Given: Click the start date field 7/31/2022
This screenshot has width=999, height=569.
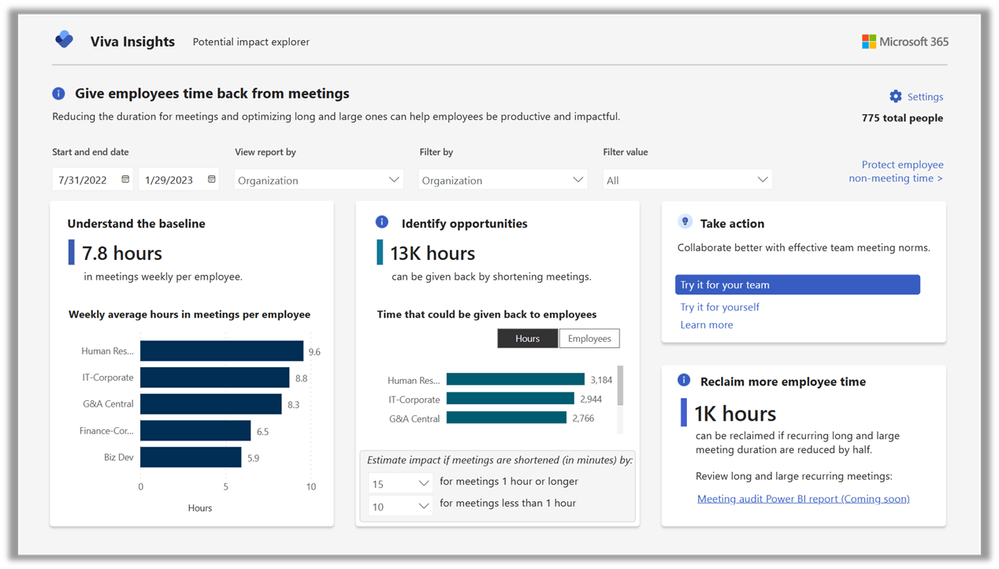Looking at the screenshot, I should tap(93, 180).
